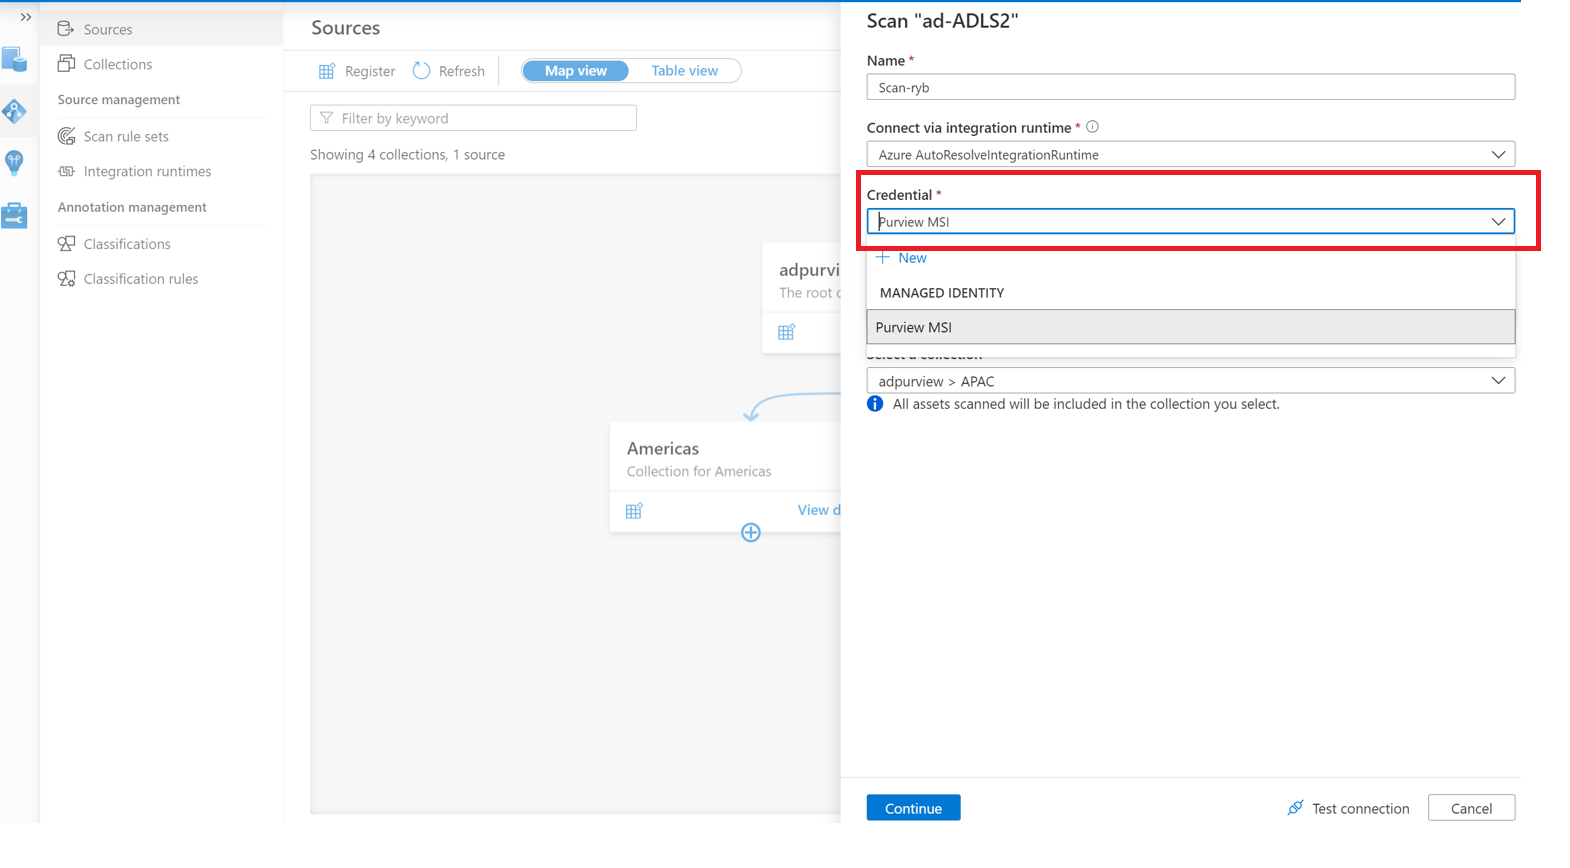Click the Register source grid icon
1570x868 pixels.
pyautogui.click(x=327, y=71)
